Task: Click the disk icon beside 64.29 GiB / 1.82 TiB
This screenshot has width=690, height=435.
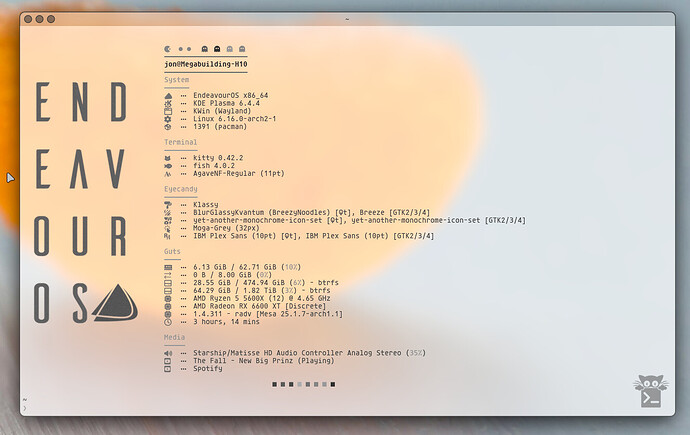Action: (168, 291)
